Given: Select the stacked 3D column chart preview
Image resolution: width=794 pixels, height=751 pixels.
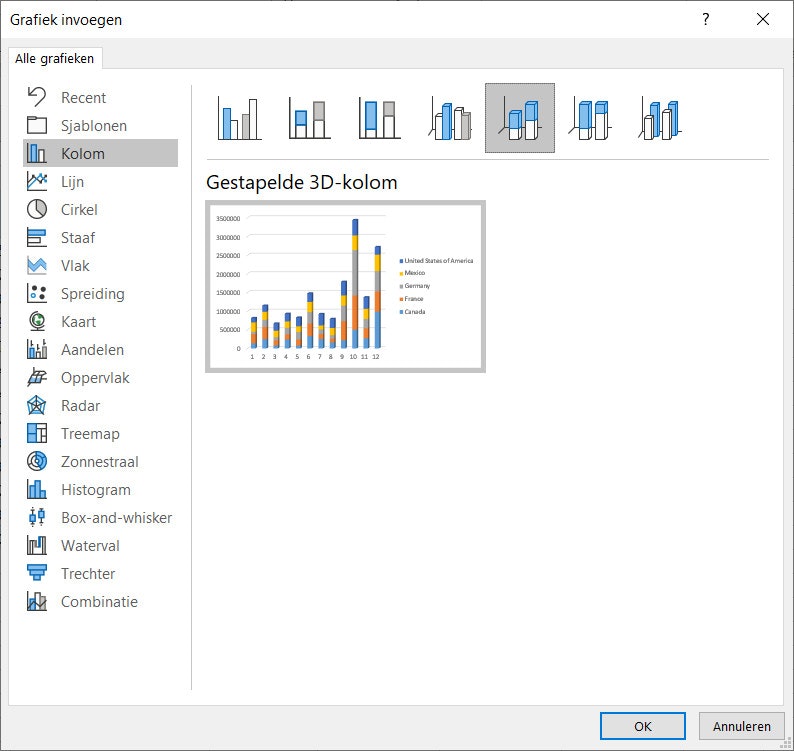Looking at the screenshot, I should click(345, 287).
